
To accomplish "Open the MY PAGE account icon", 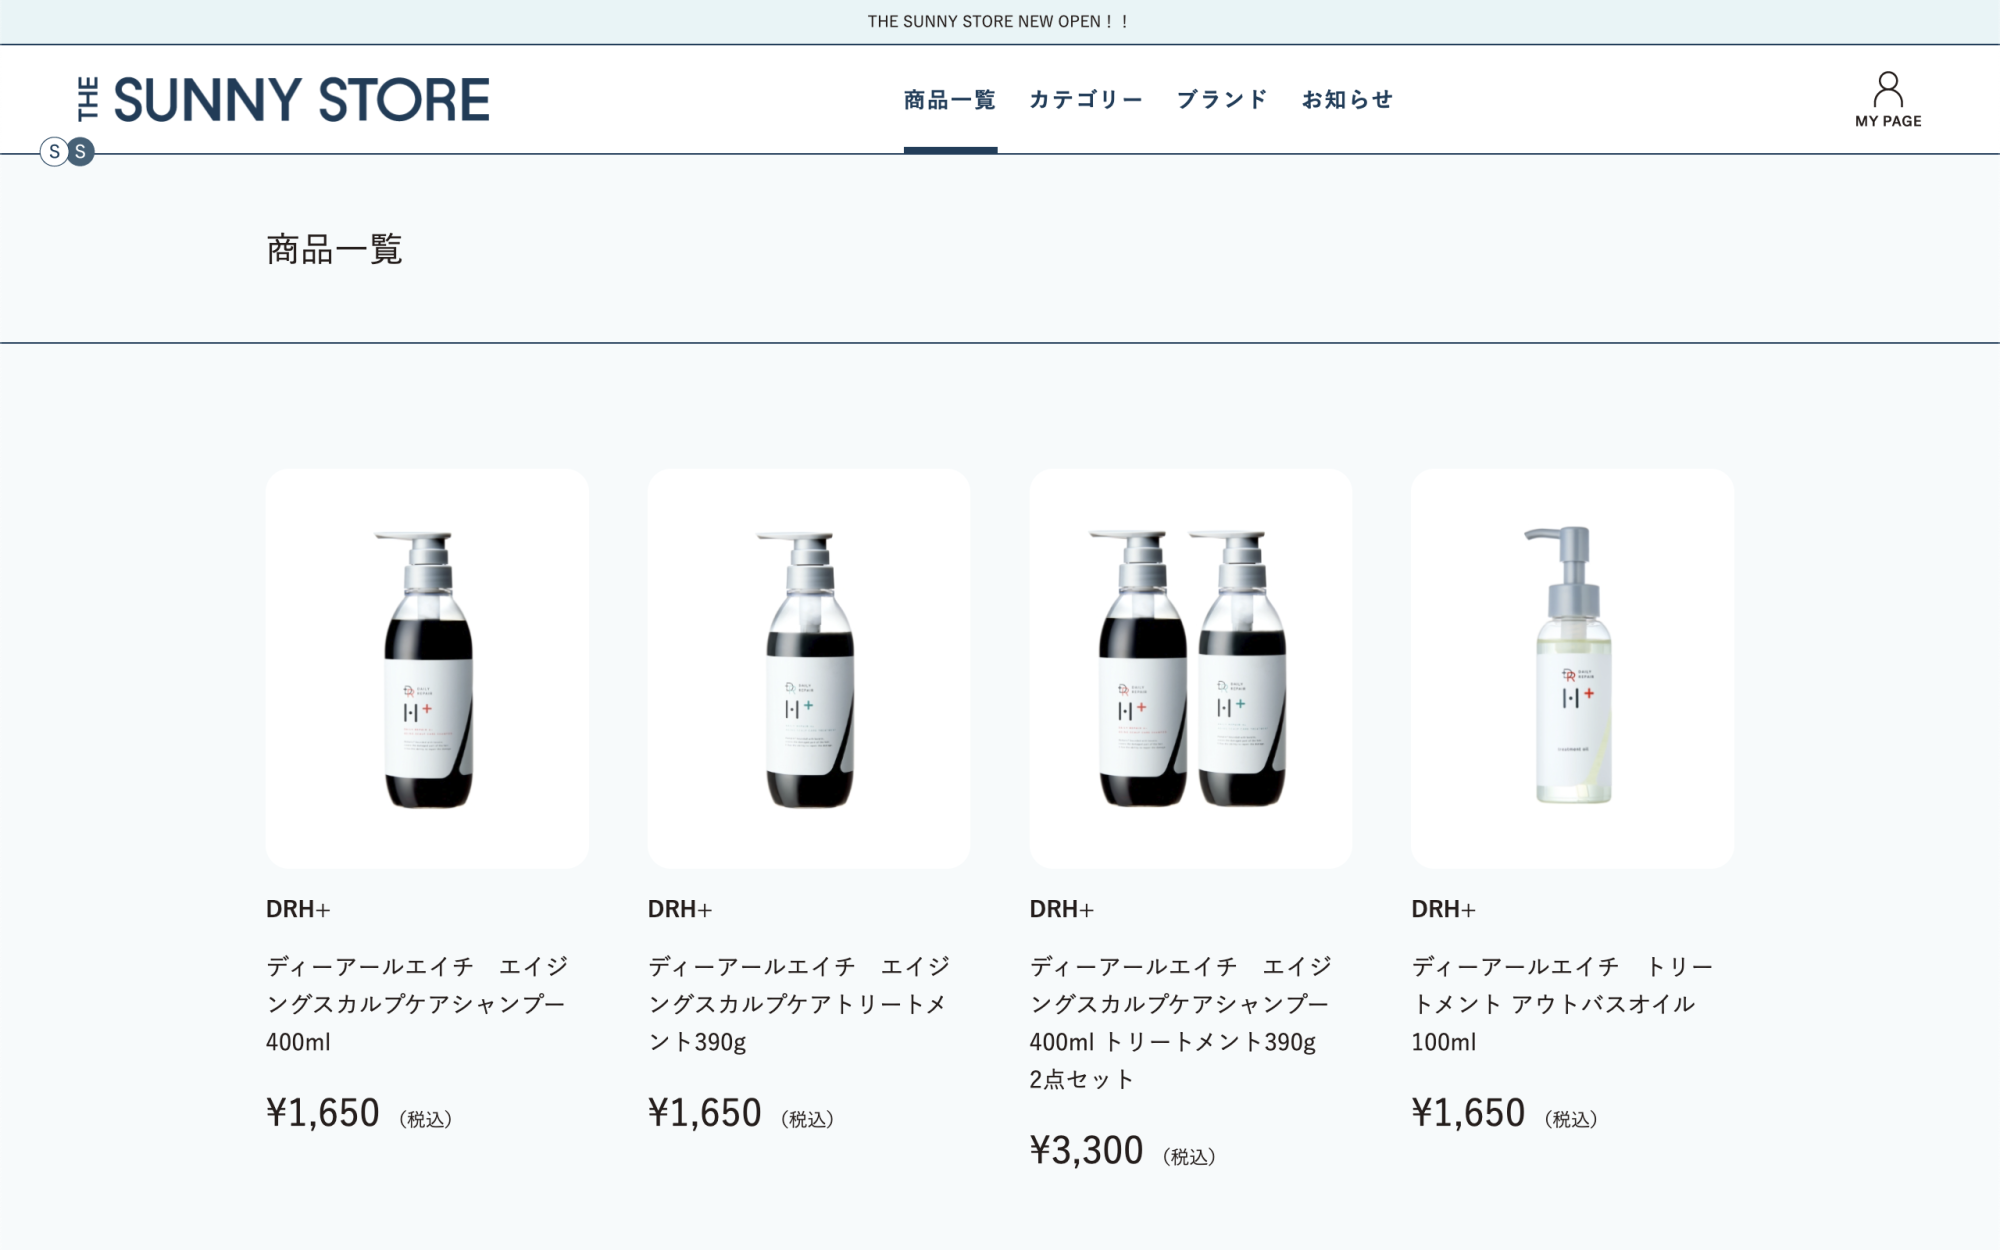I will 1888,99.
